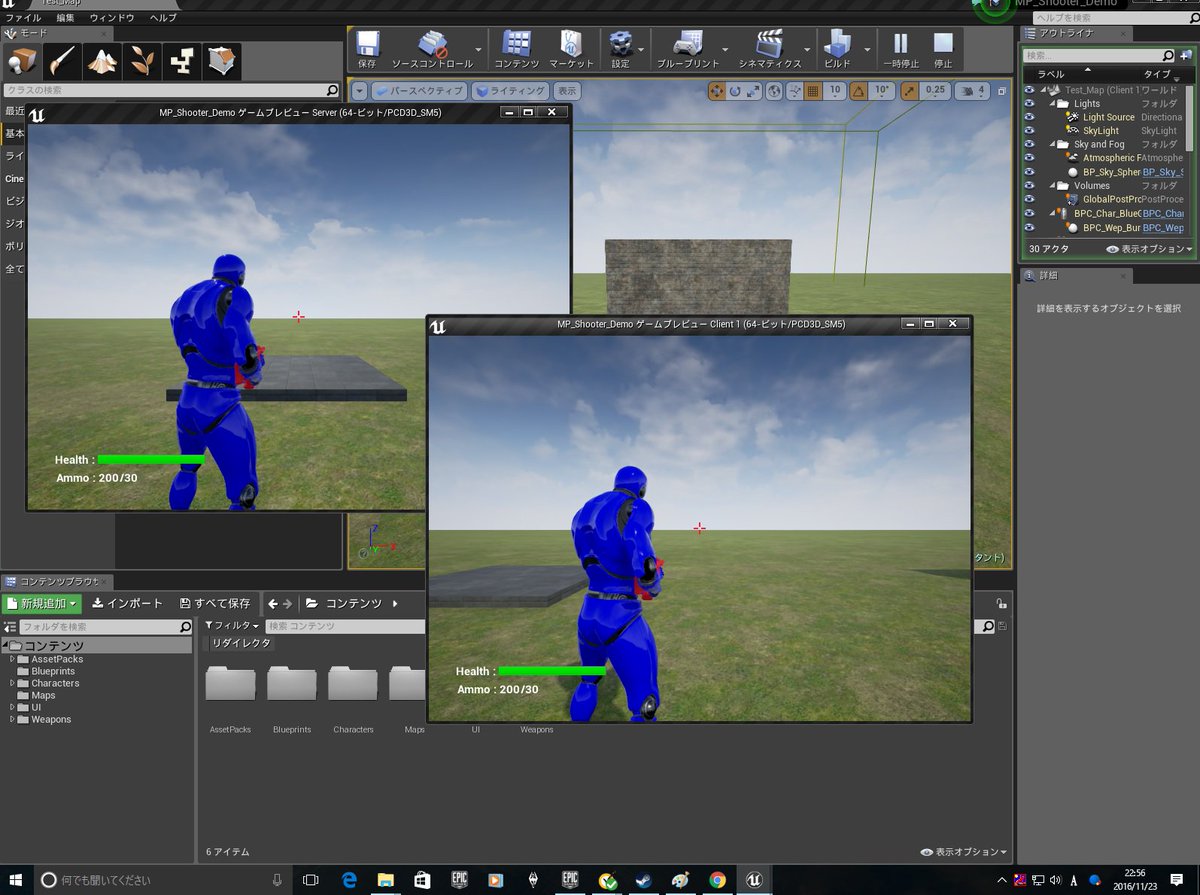This screenshot has width=1200, height=895.
Task: Open the コンテンツ content toolbar icon
Action: click(x=517, y=44)
